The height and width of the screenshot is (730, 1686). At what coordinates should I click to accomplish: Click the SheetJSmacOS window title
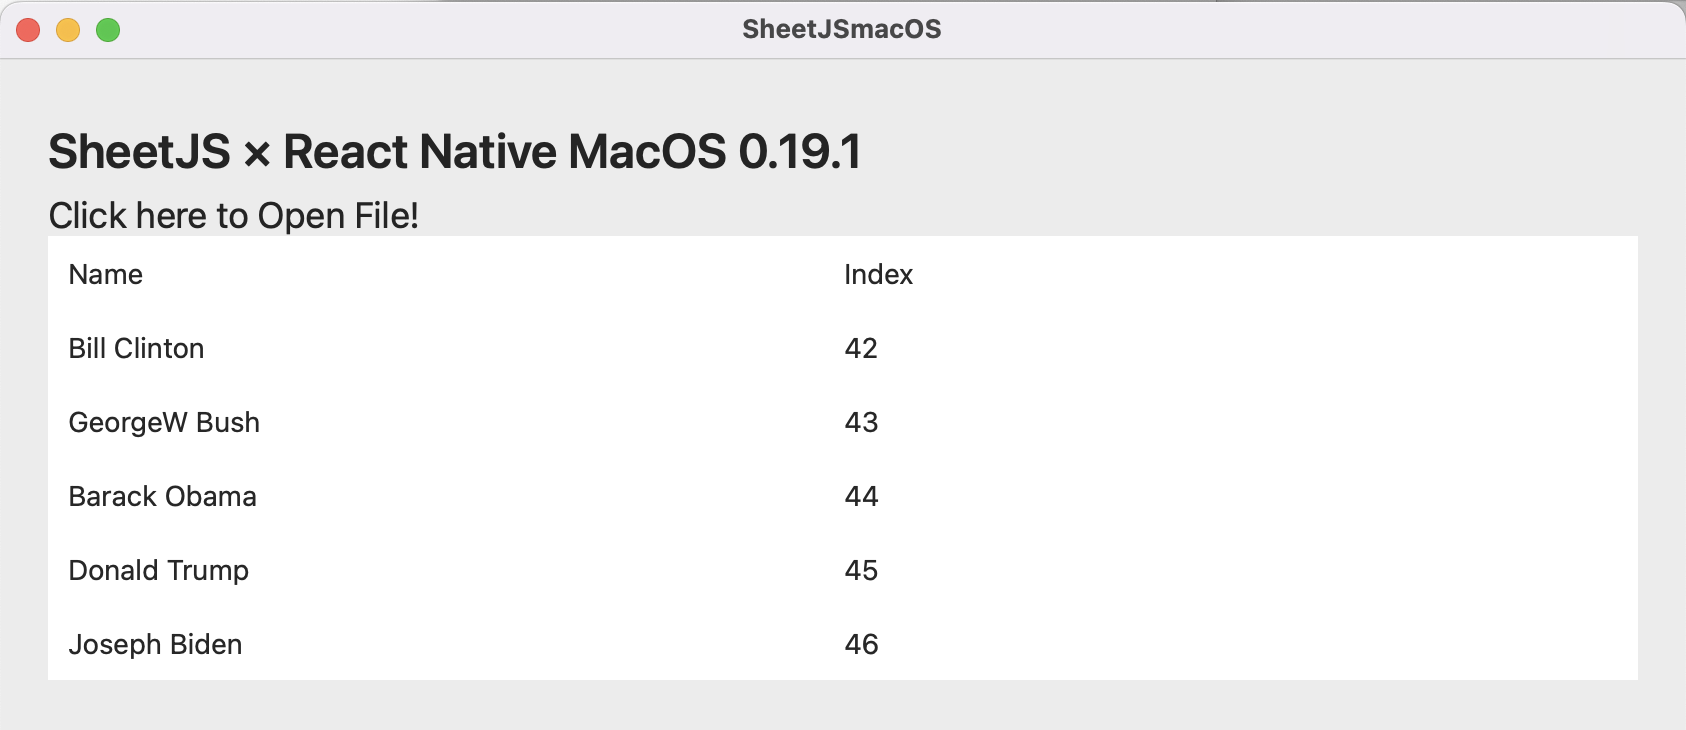click(x=841, y=29)
